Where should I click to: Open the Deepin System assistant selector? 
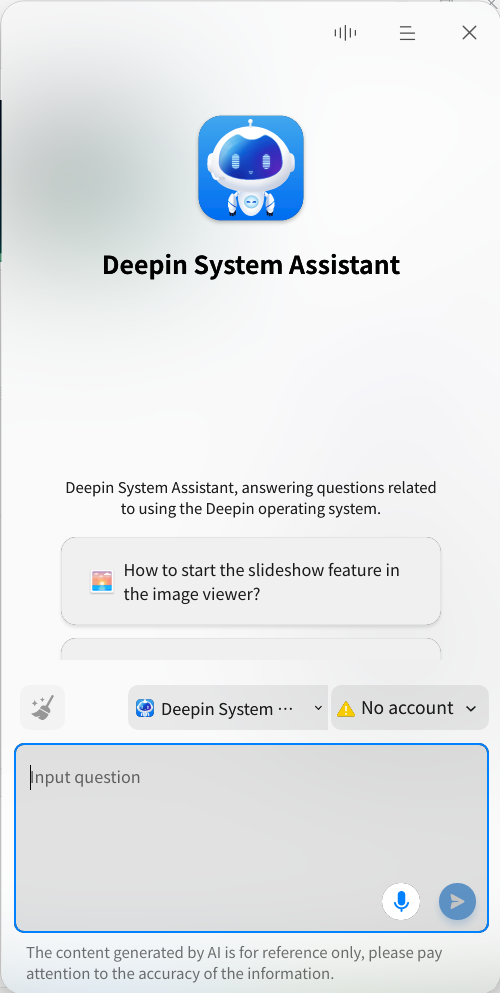pyautogui.click(x=228, y=707)
